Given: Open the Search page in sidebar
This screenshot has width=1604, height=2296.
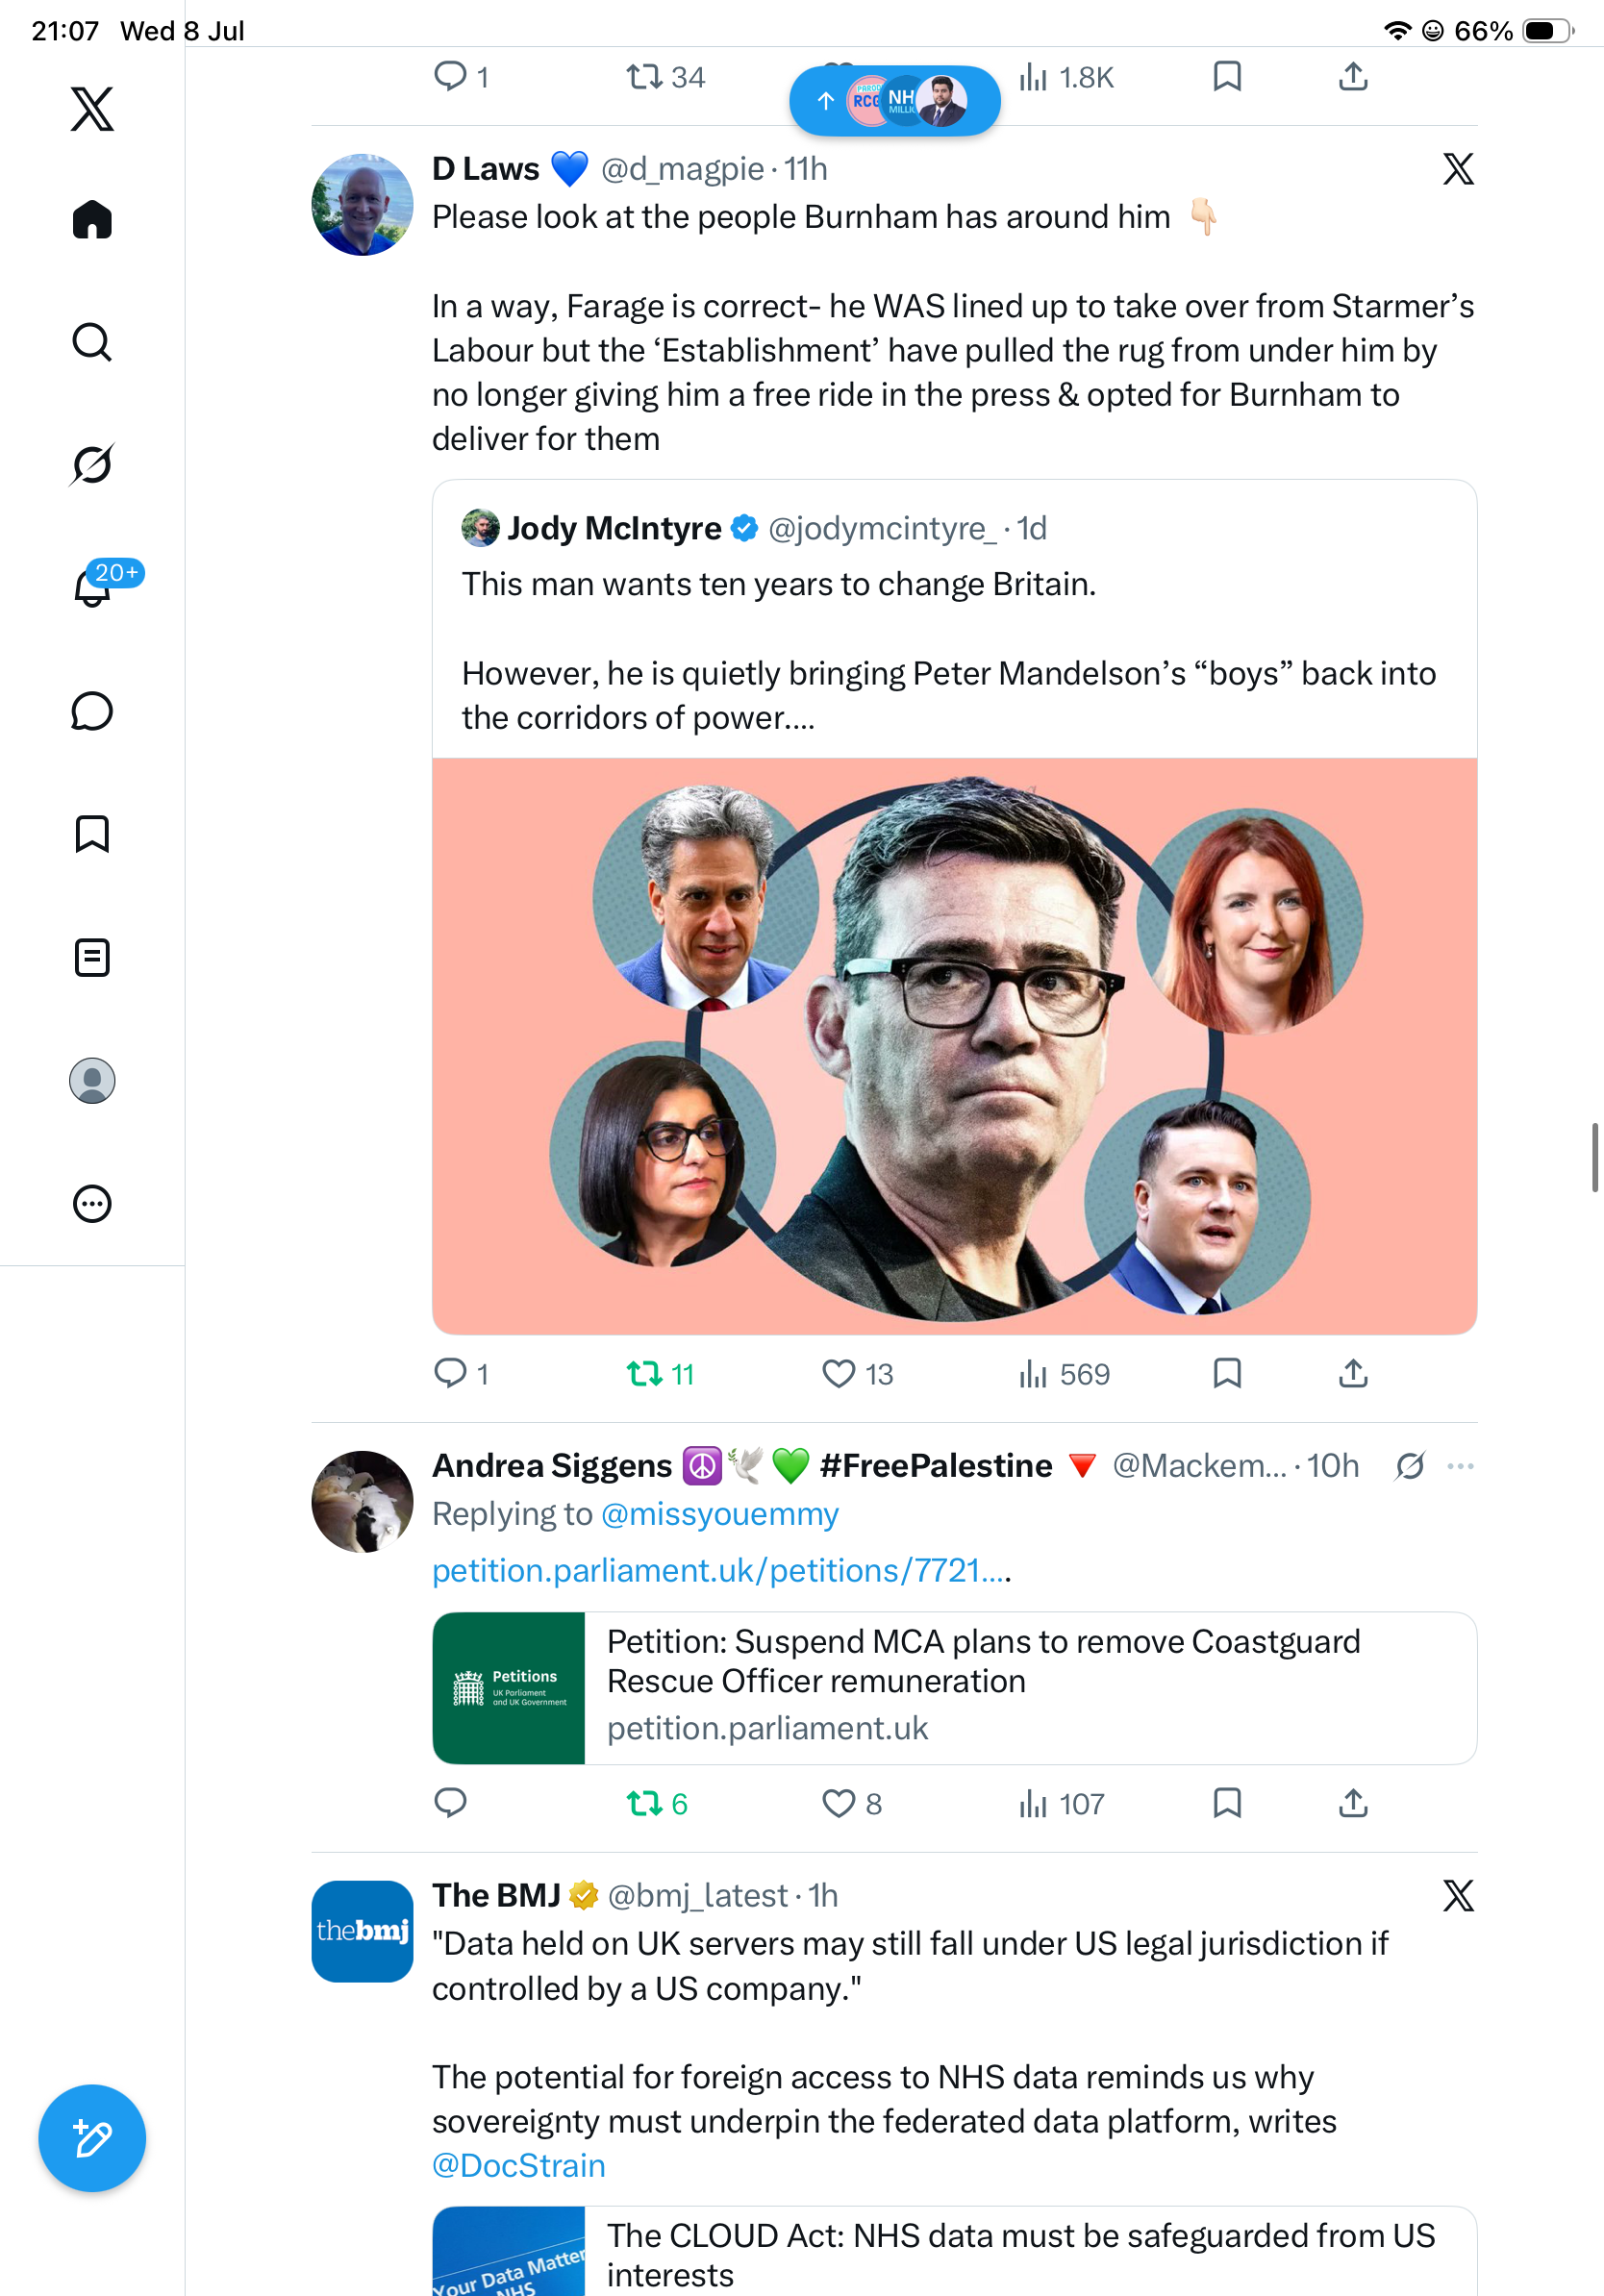Looking at the screenshot, I should click(92, 342).
